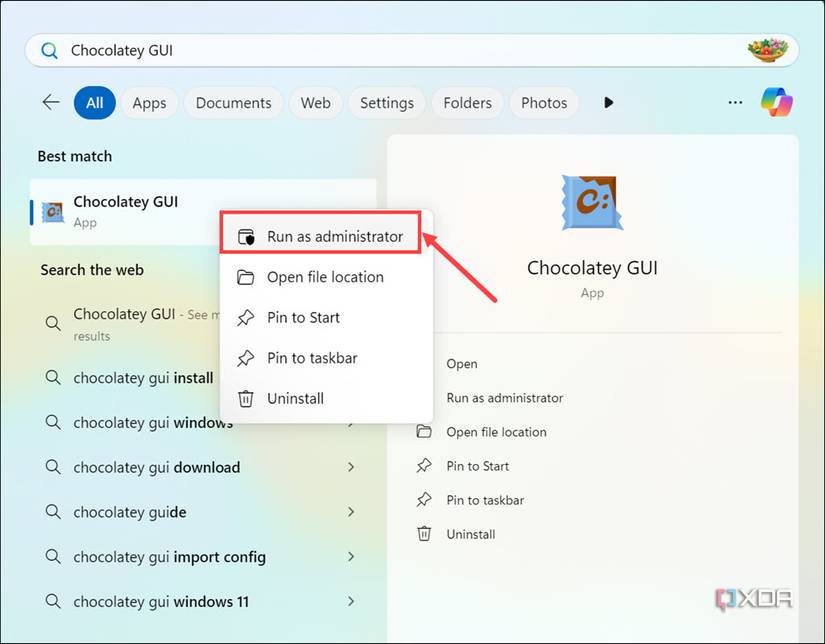Viewport: 825px width, 644px height.
Task: Click the pushpin icon beside Pin to Start
Action: [x=245, y=317]
